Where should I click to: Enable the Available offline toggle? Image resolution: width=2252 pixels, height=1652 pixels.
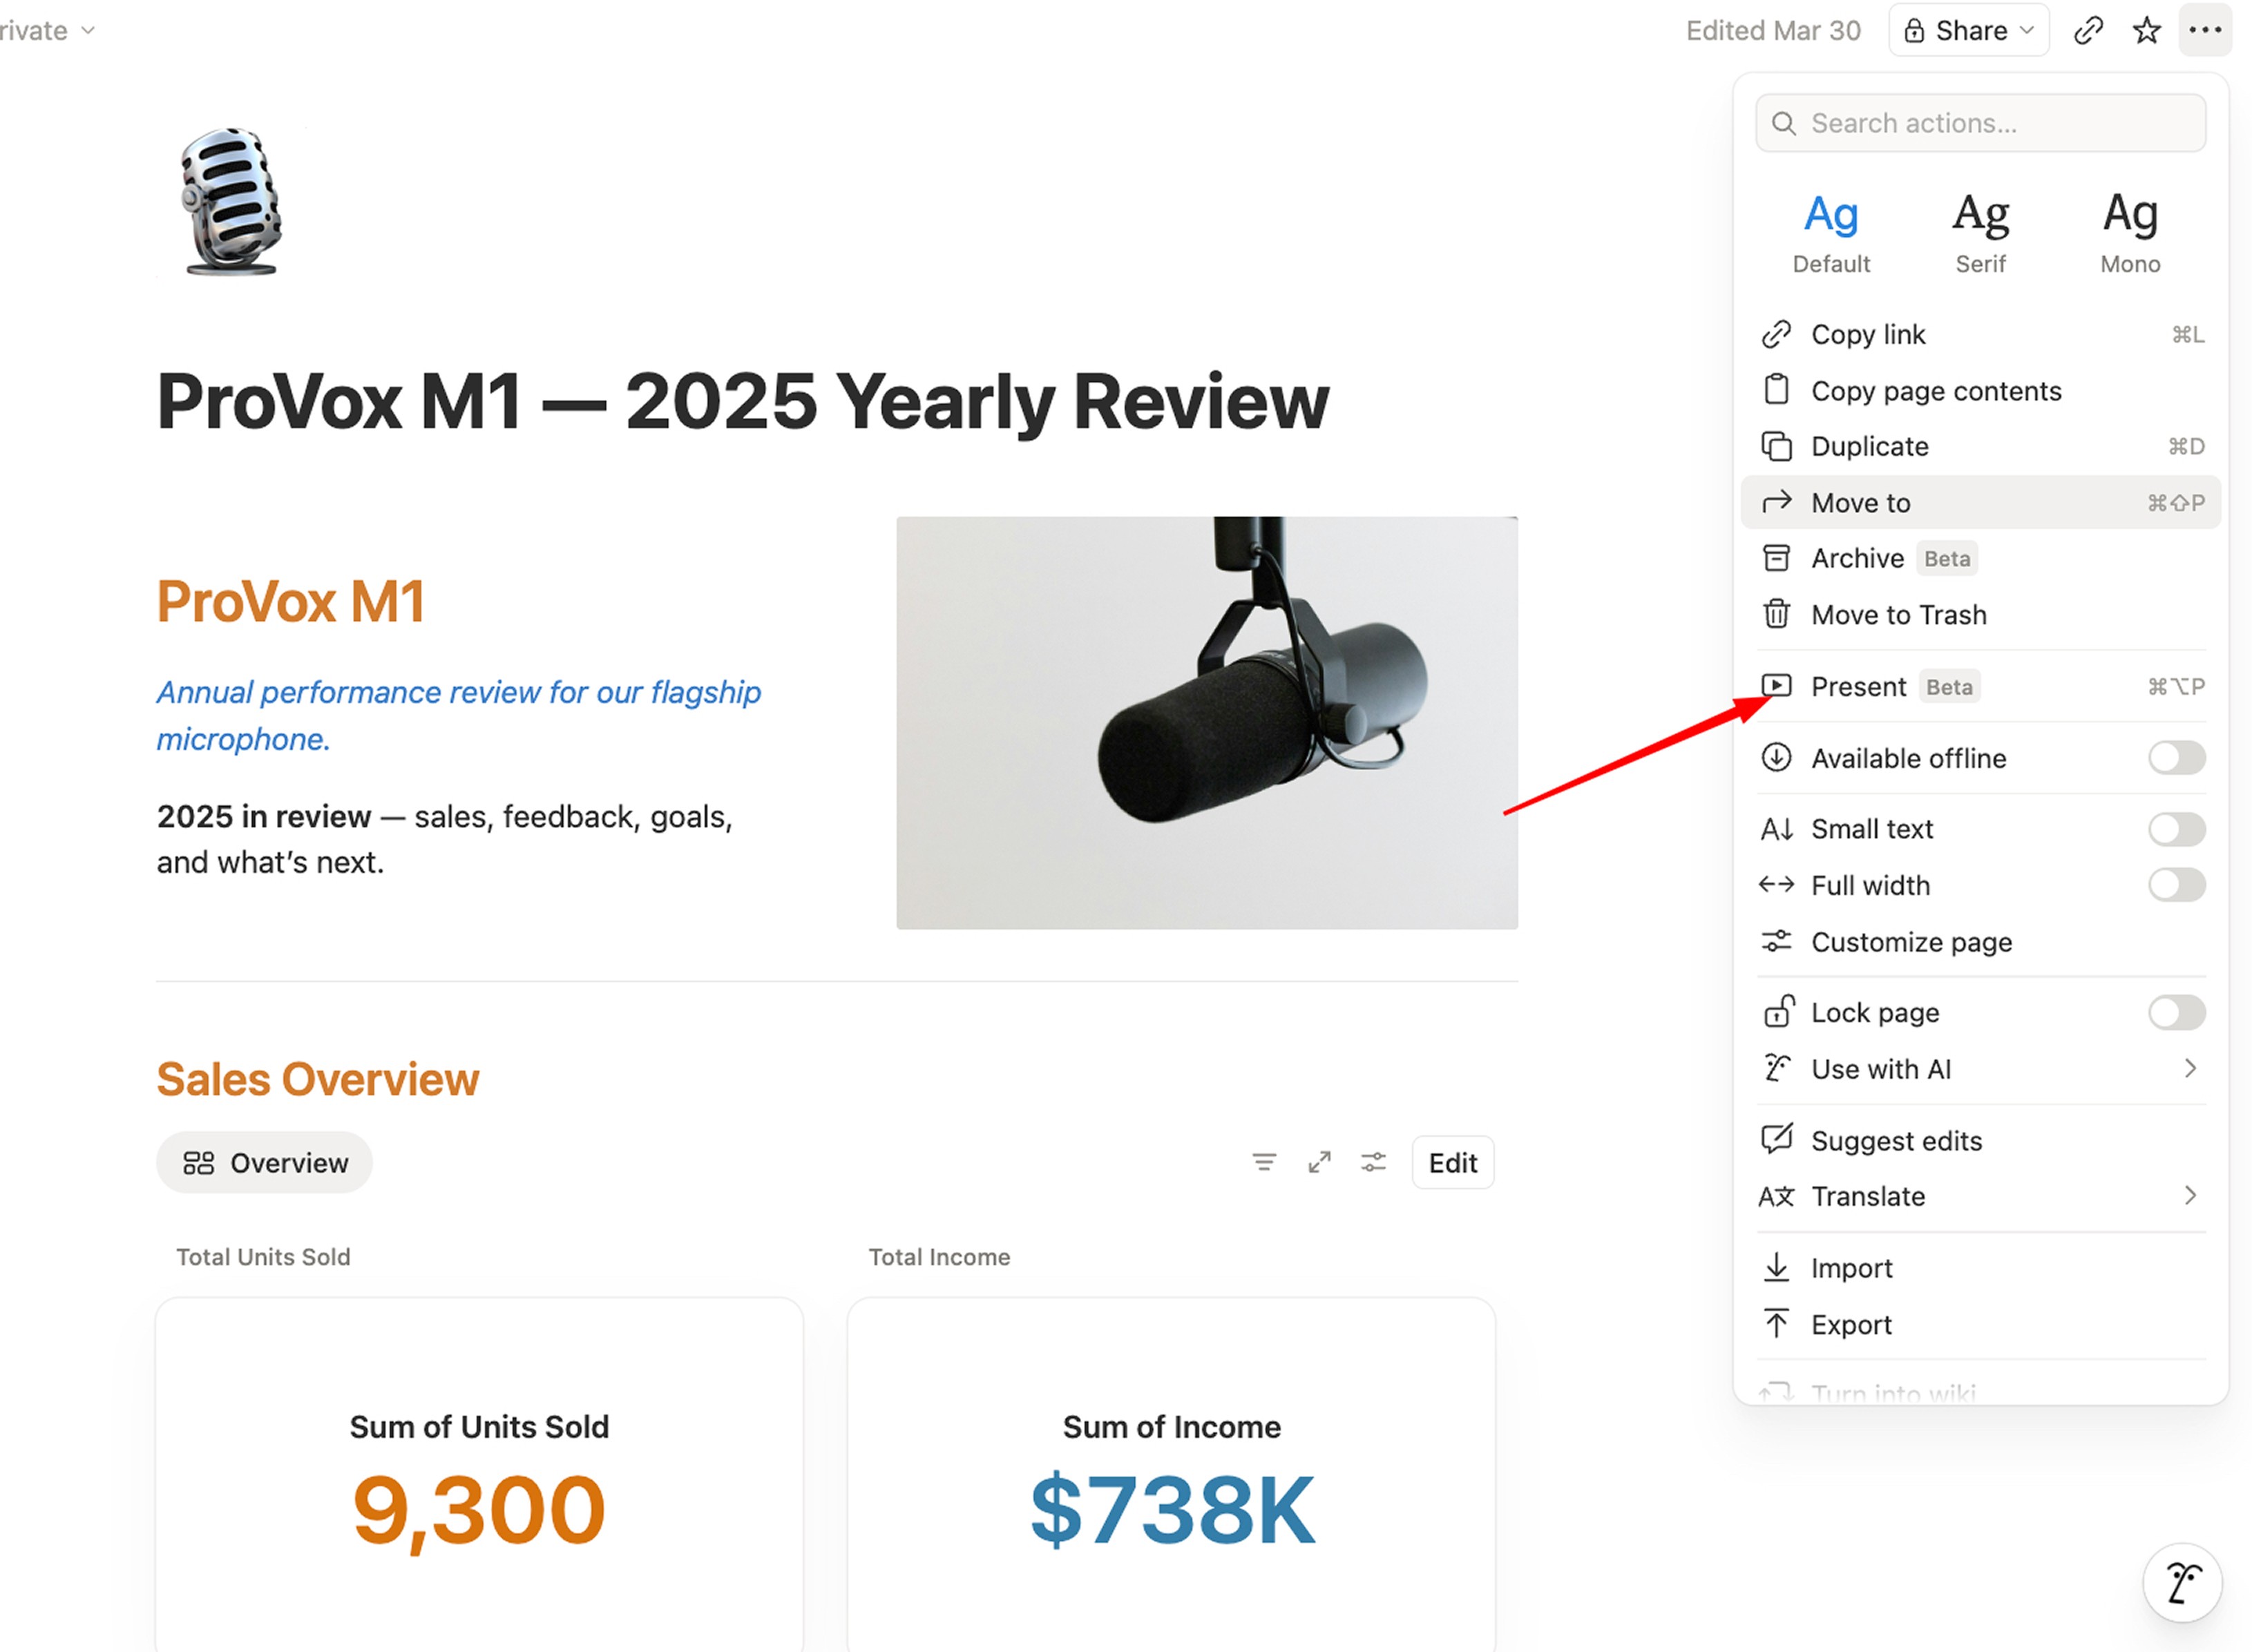coord(2175,758)
